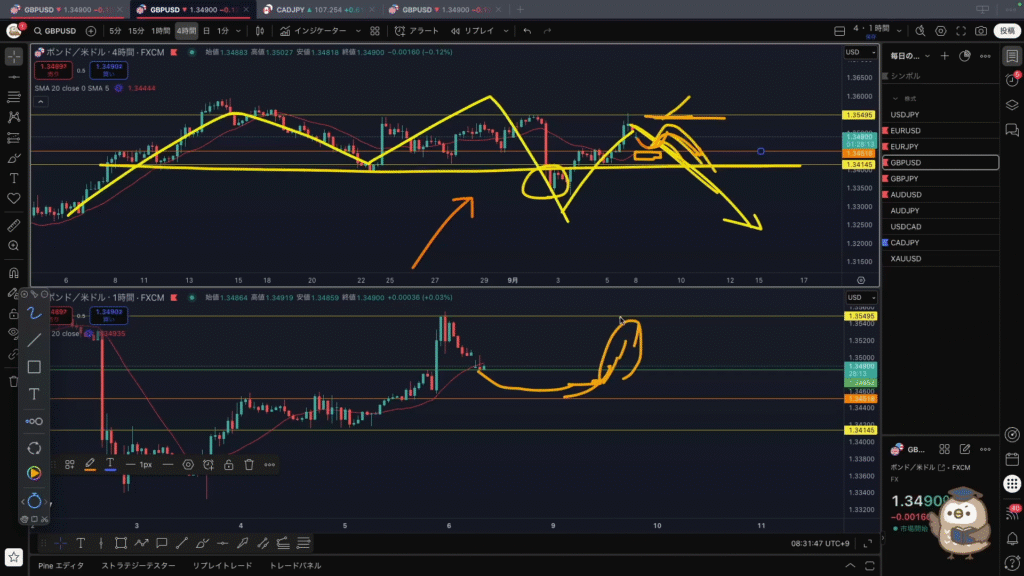
Task: Open drawing settings gear on floating drawing toolbar
Action: pos(188,465)
